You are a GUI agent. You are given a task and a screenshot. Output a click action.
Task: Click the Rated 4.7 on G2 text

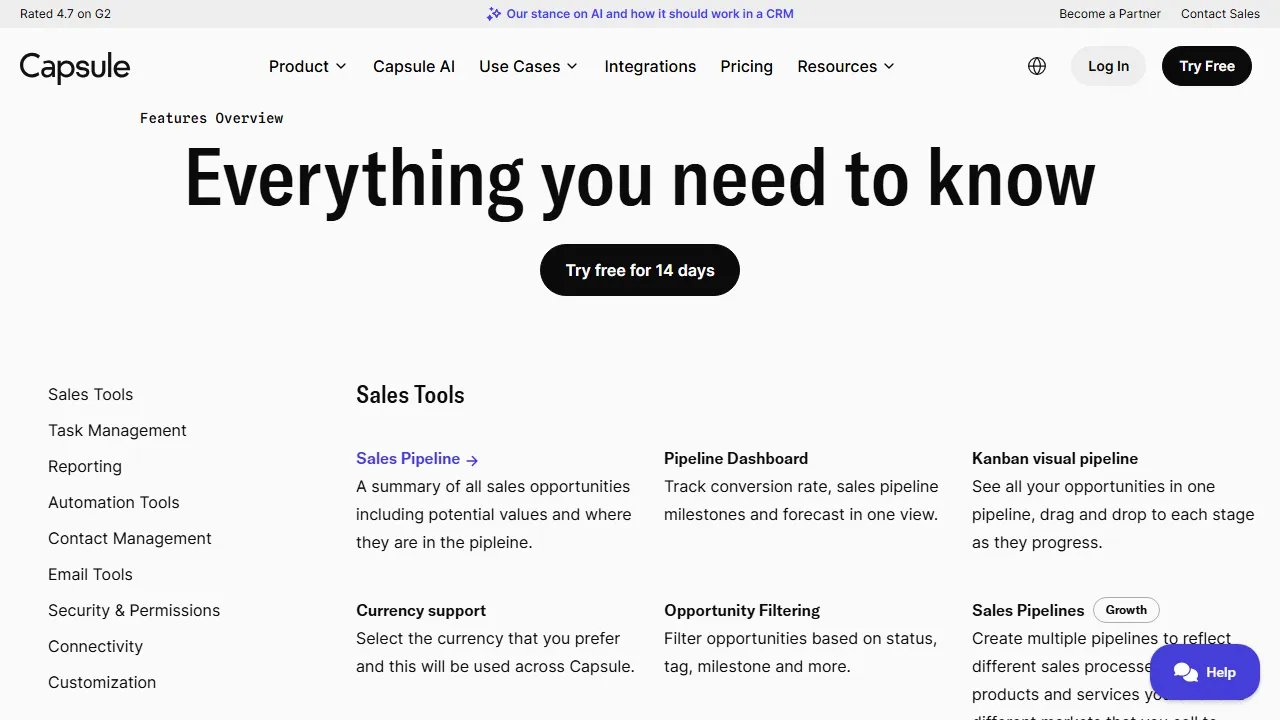click(x=65, y=14)
